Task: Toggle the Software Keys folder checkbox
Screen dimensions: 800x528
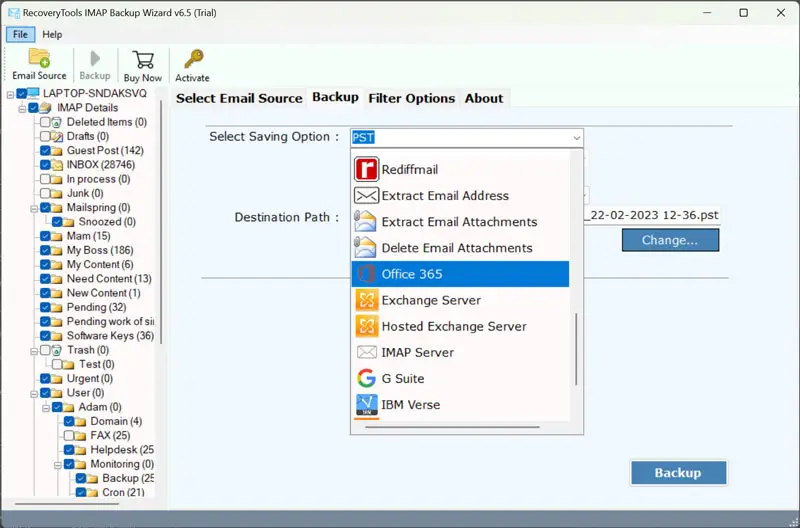Action: 45,336
